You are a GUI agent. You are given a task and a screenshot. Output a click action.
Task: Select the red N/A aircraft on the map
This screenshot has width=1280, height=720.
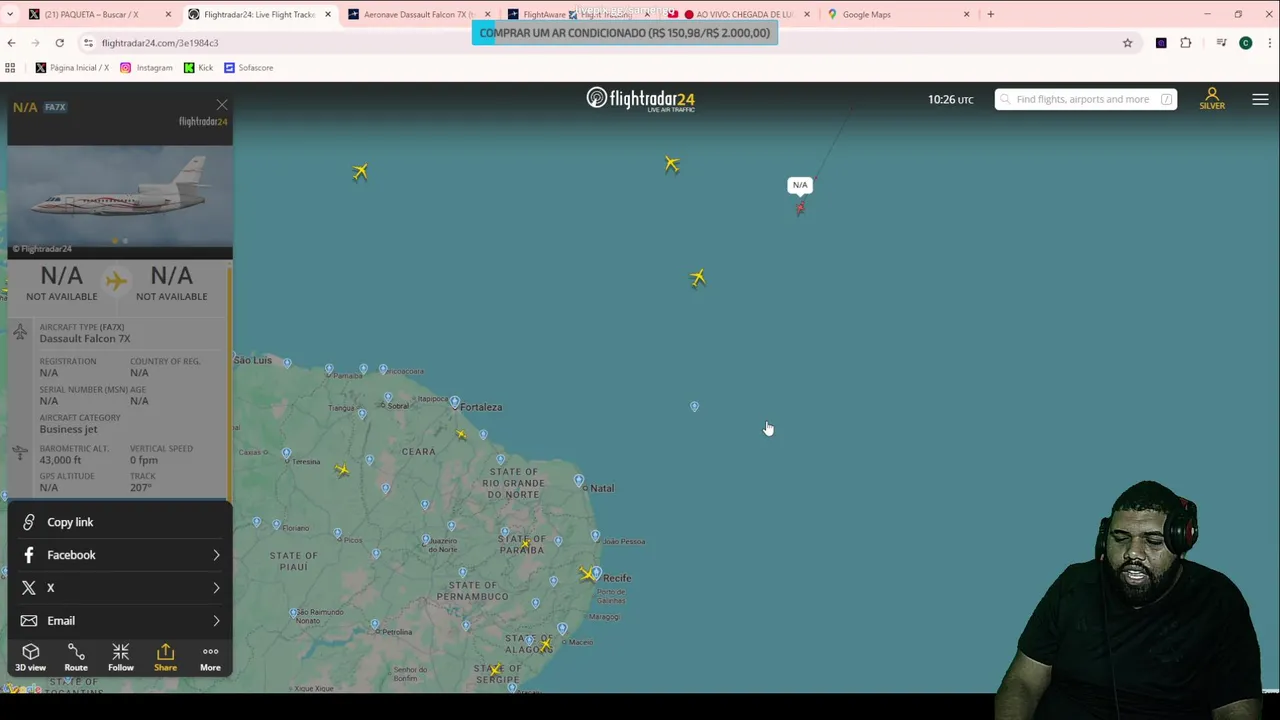click(800, 208)
